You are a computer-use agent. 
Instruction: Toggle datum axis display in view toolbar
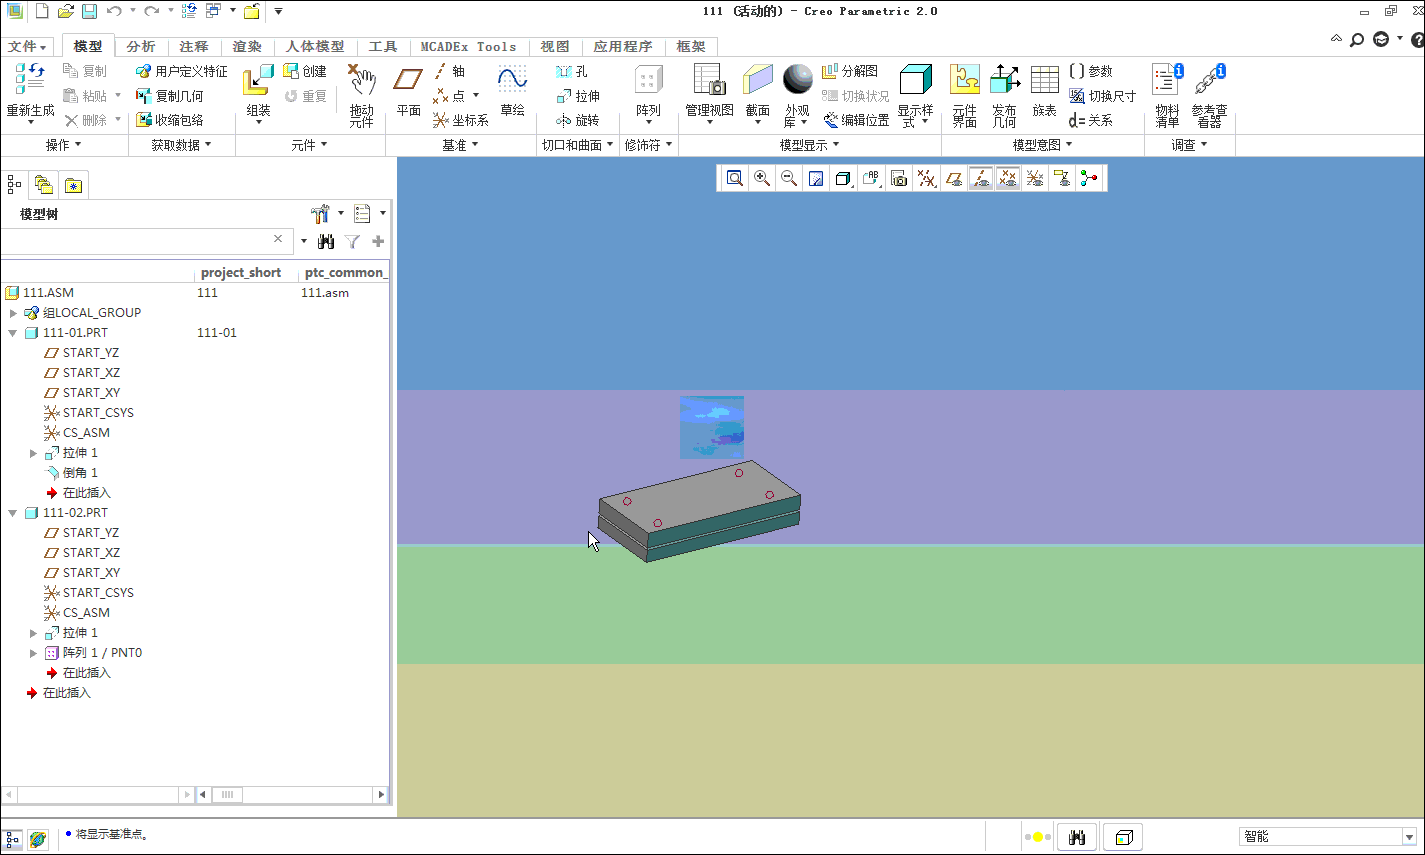(x=981, y=179)
